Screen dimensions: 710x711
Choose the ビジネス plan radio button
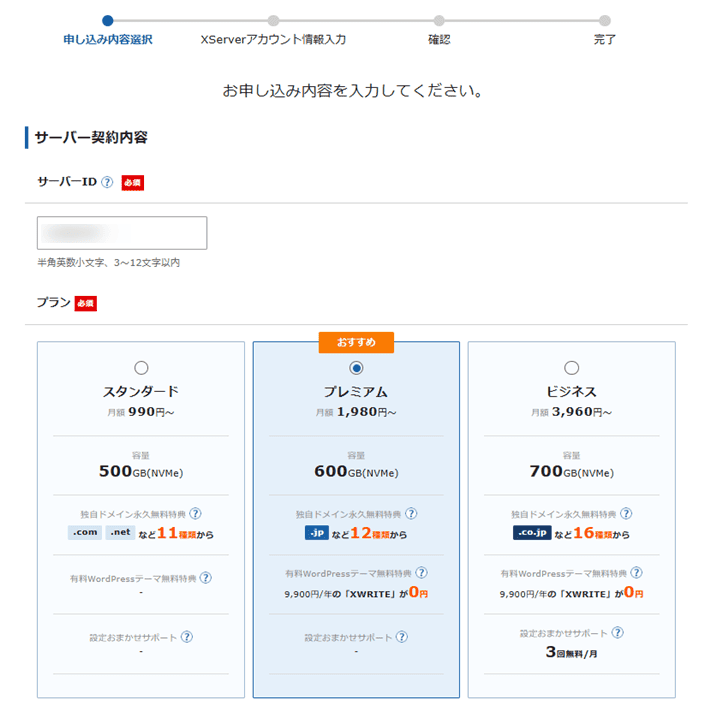(572, 368)
